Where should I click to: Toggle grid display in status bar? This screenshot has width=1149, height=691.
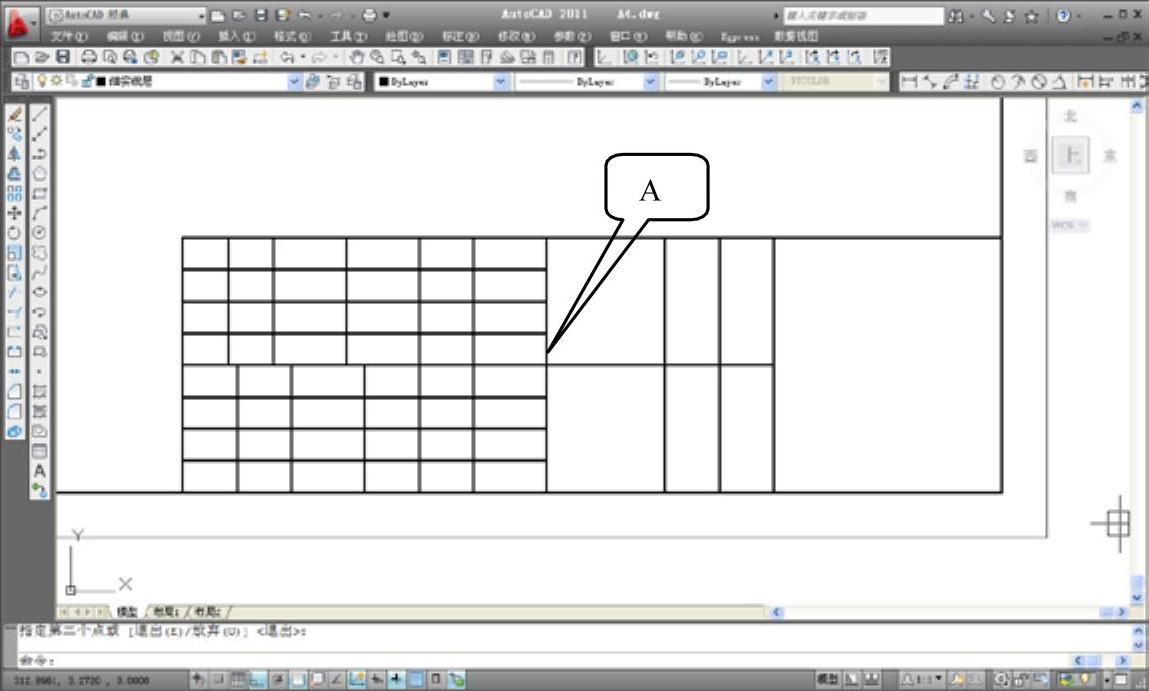point(238,680)
